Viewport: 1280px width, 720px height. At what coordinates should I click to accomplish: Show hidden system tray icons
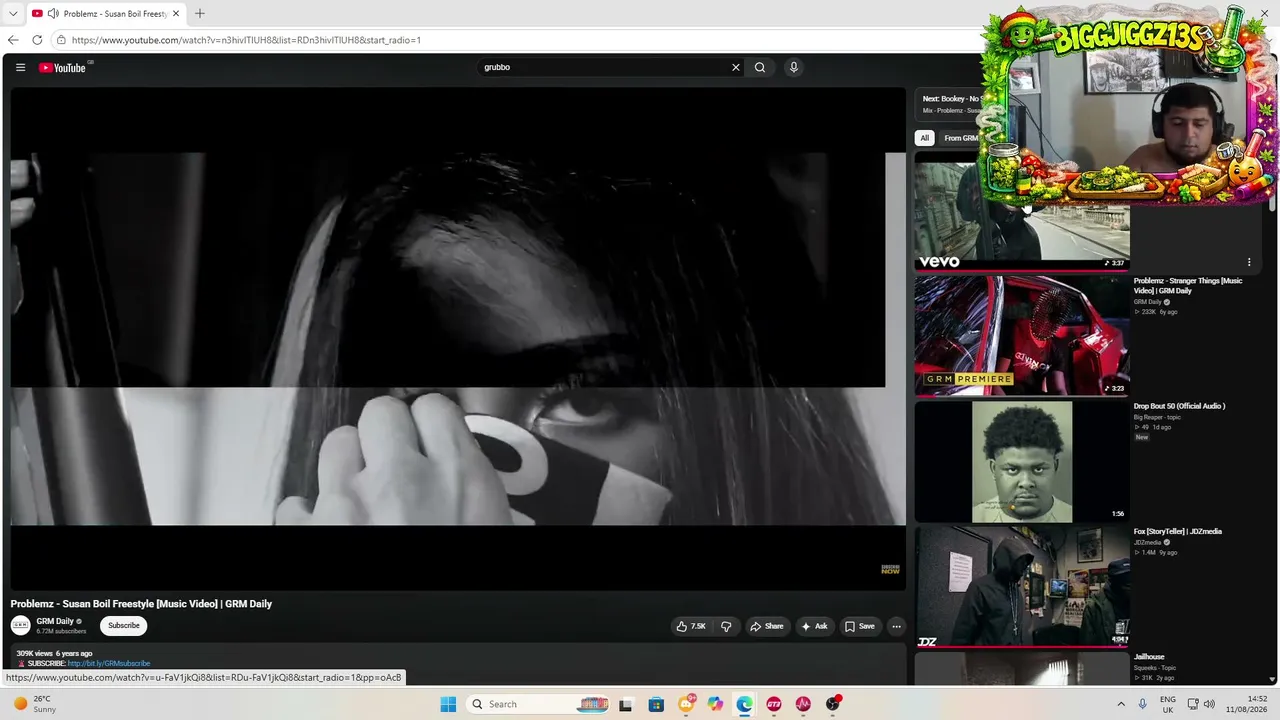1121,704
